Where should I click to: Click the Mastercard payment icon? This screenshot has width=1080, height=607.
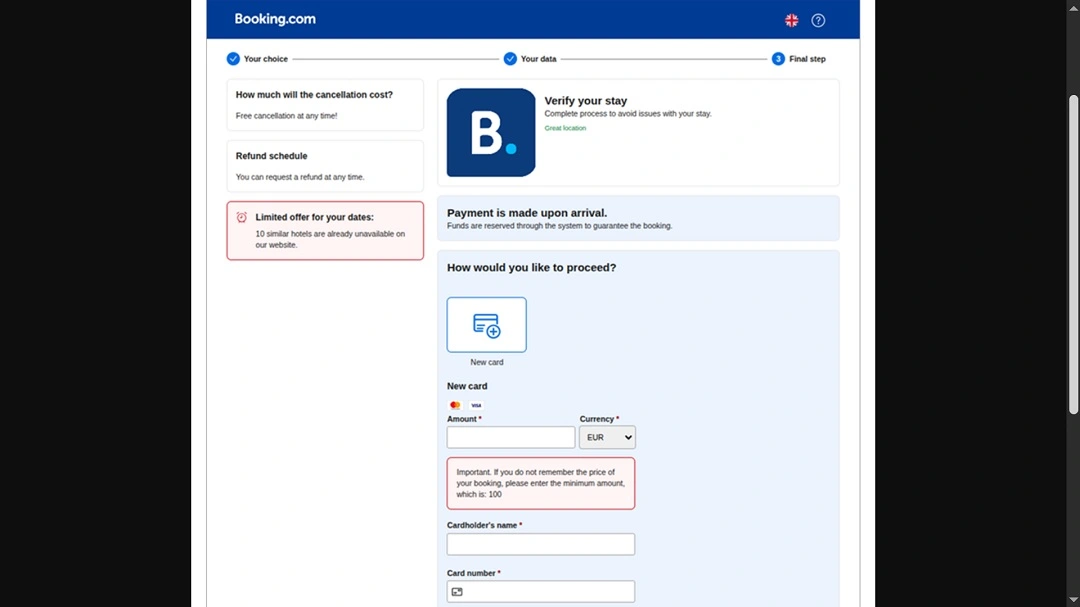(455, 405)
